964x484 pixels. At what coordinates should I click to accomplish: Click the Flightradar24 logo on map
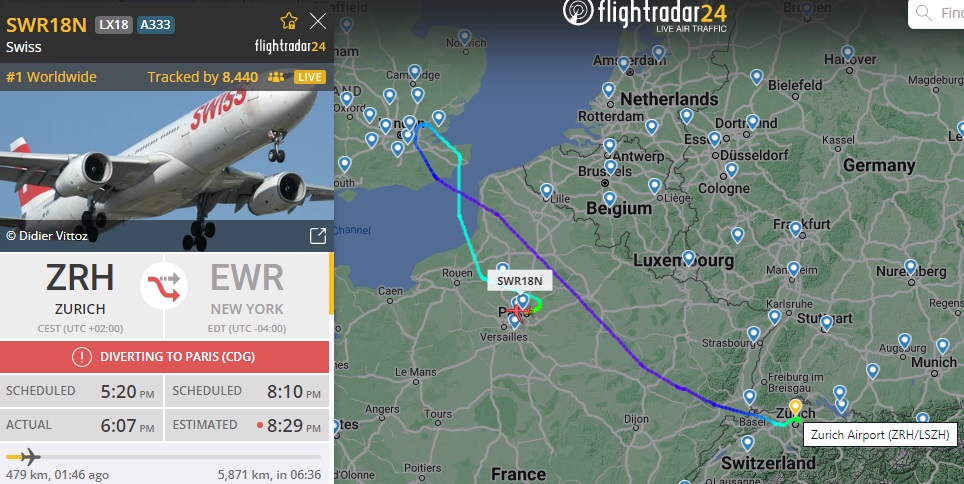pyautogui.click(x=645, y=15)
